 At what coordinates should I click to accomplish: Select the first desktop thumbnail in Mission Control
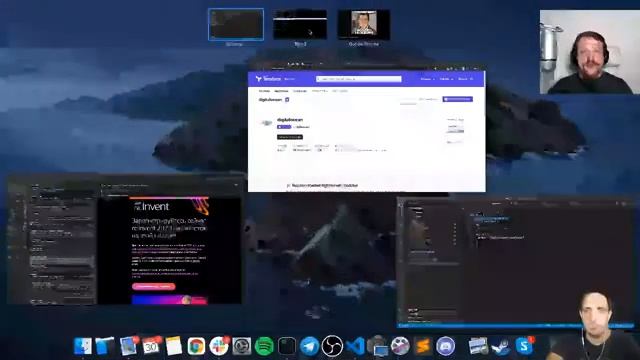pos(236,24)
